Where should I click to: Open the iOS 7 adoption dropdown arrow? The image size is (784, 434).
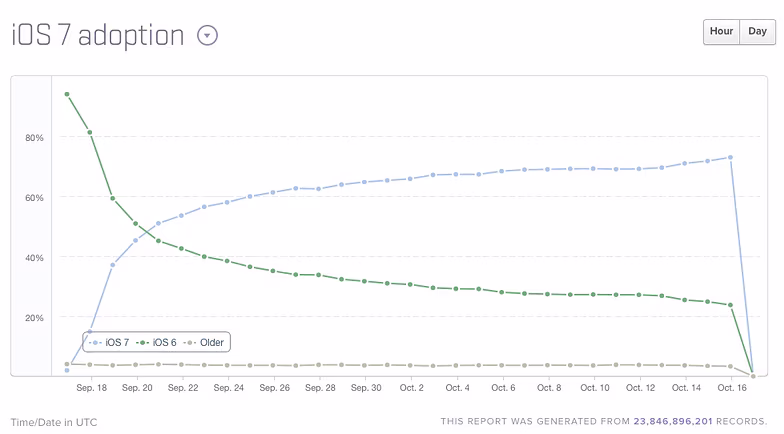207,36
